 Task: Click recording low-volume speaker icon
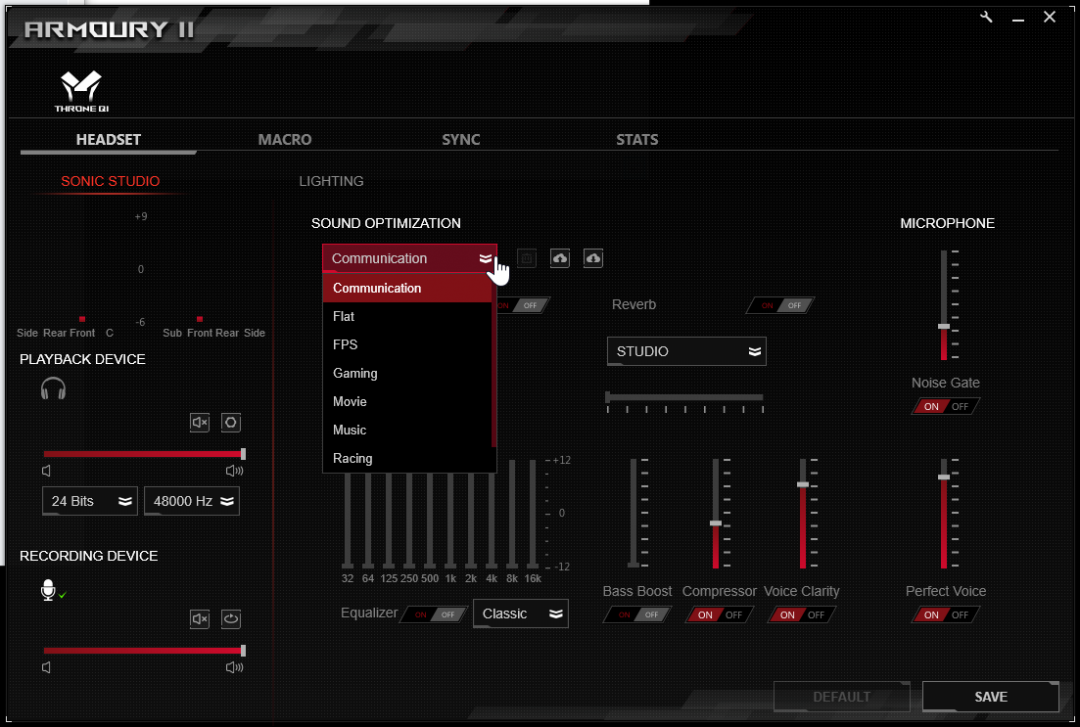click(x=46, y=667)
